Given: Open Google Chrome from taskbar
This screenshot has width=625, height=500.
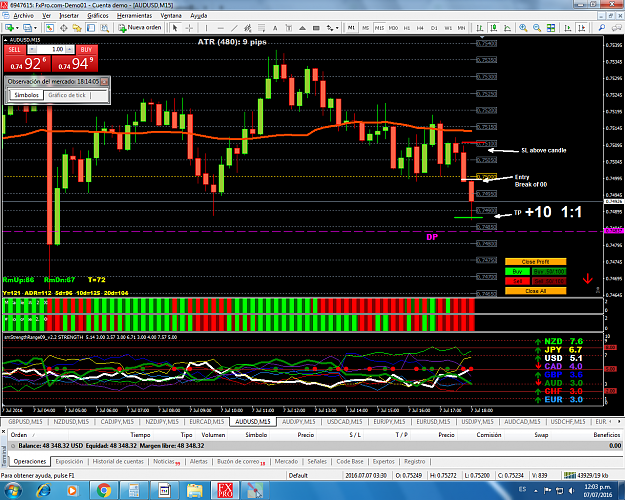Looking at the screenshot, I should [x=104, y=490].
